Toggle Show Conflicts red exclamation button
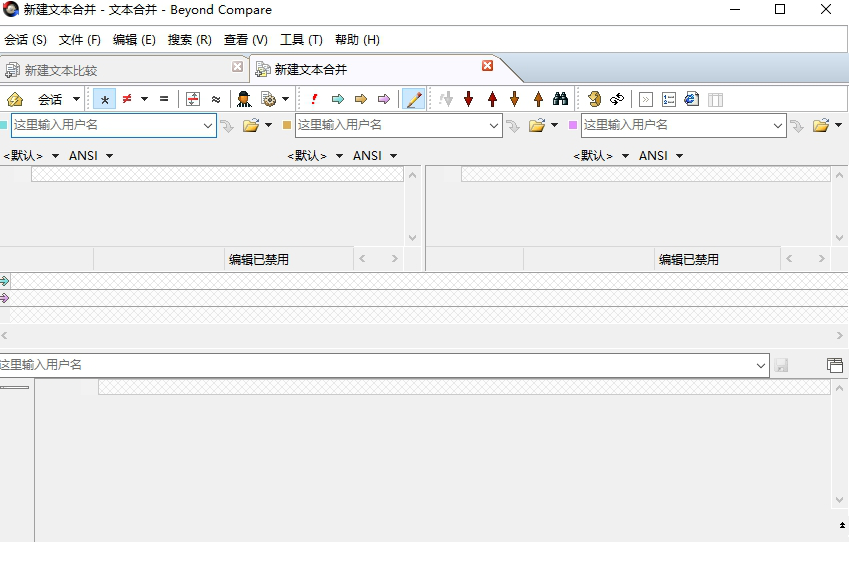This screenshot has width=849, height=563. point(314,99)
